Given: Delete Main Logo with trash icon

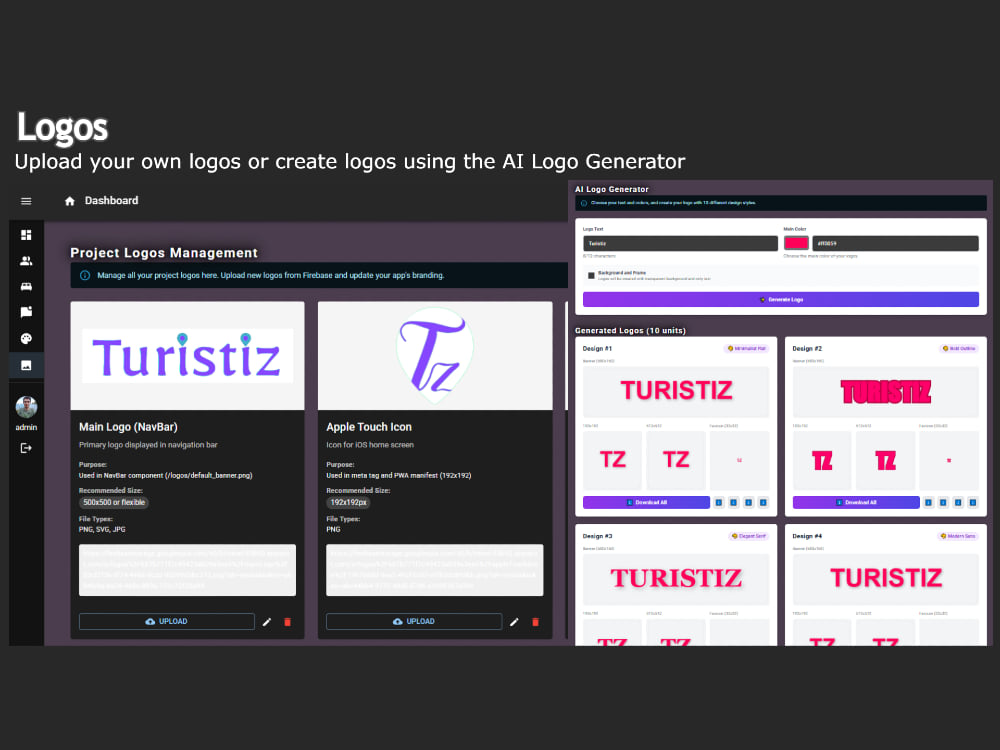Looking at the screenshot, I should click(x=288, y=622).
